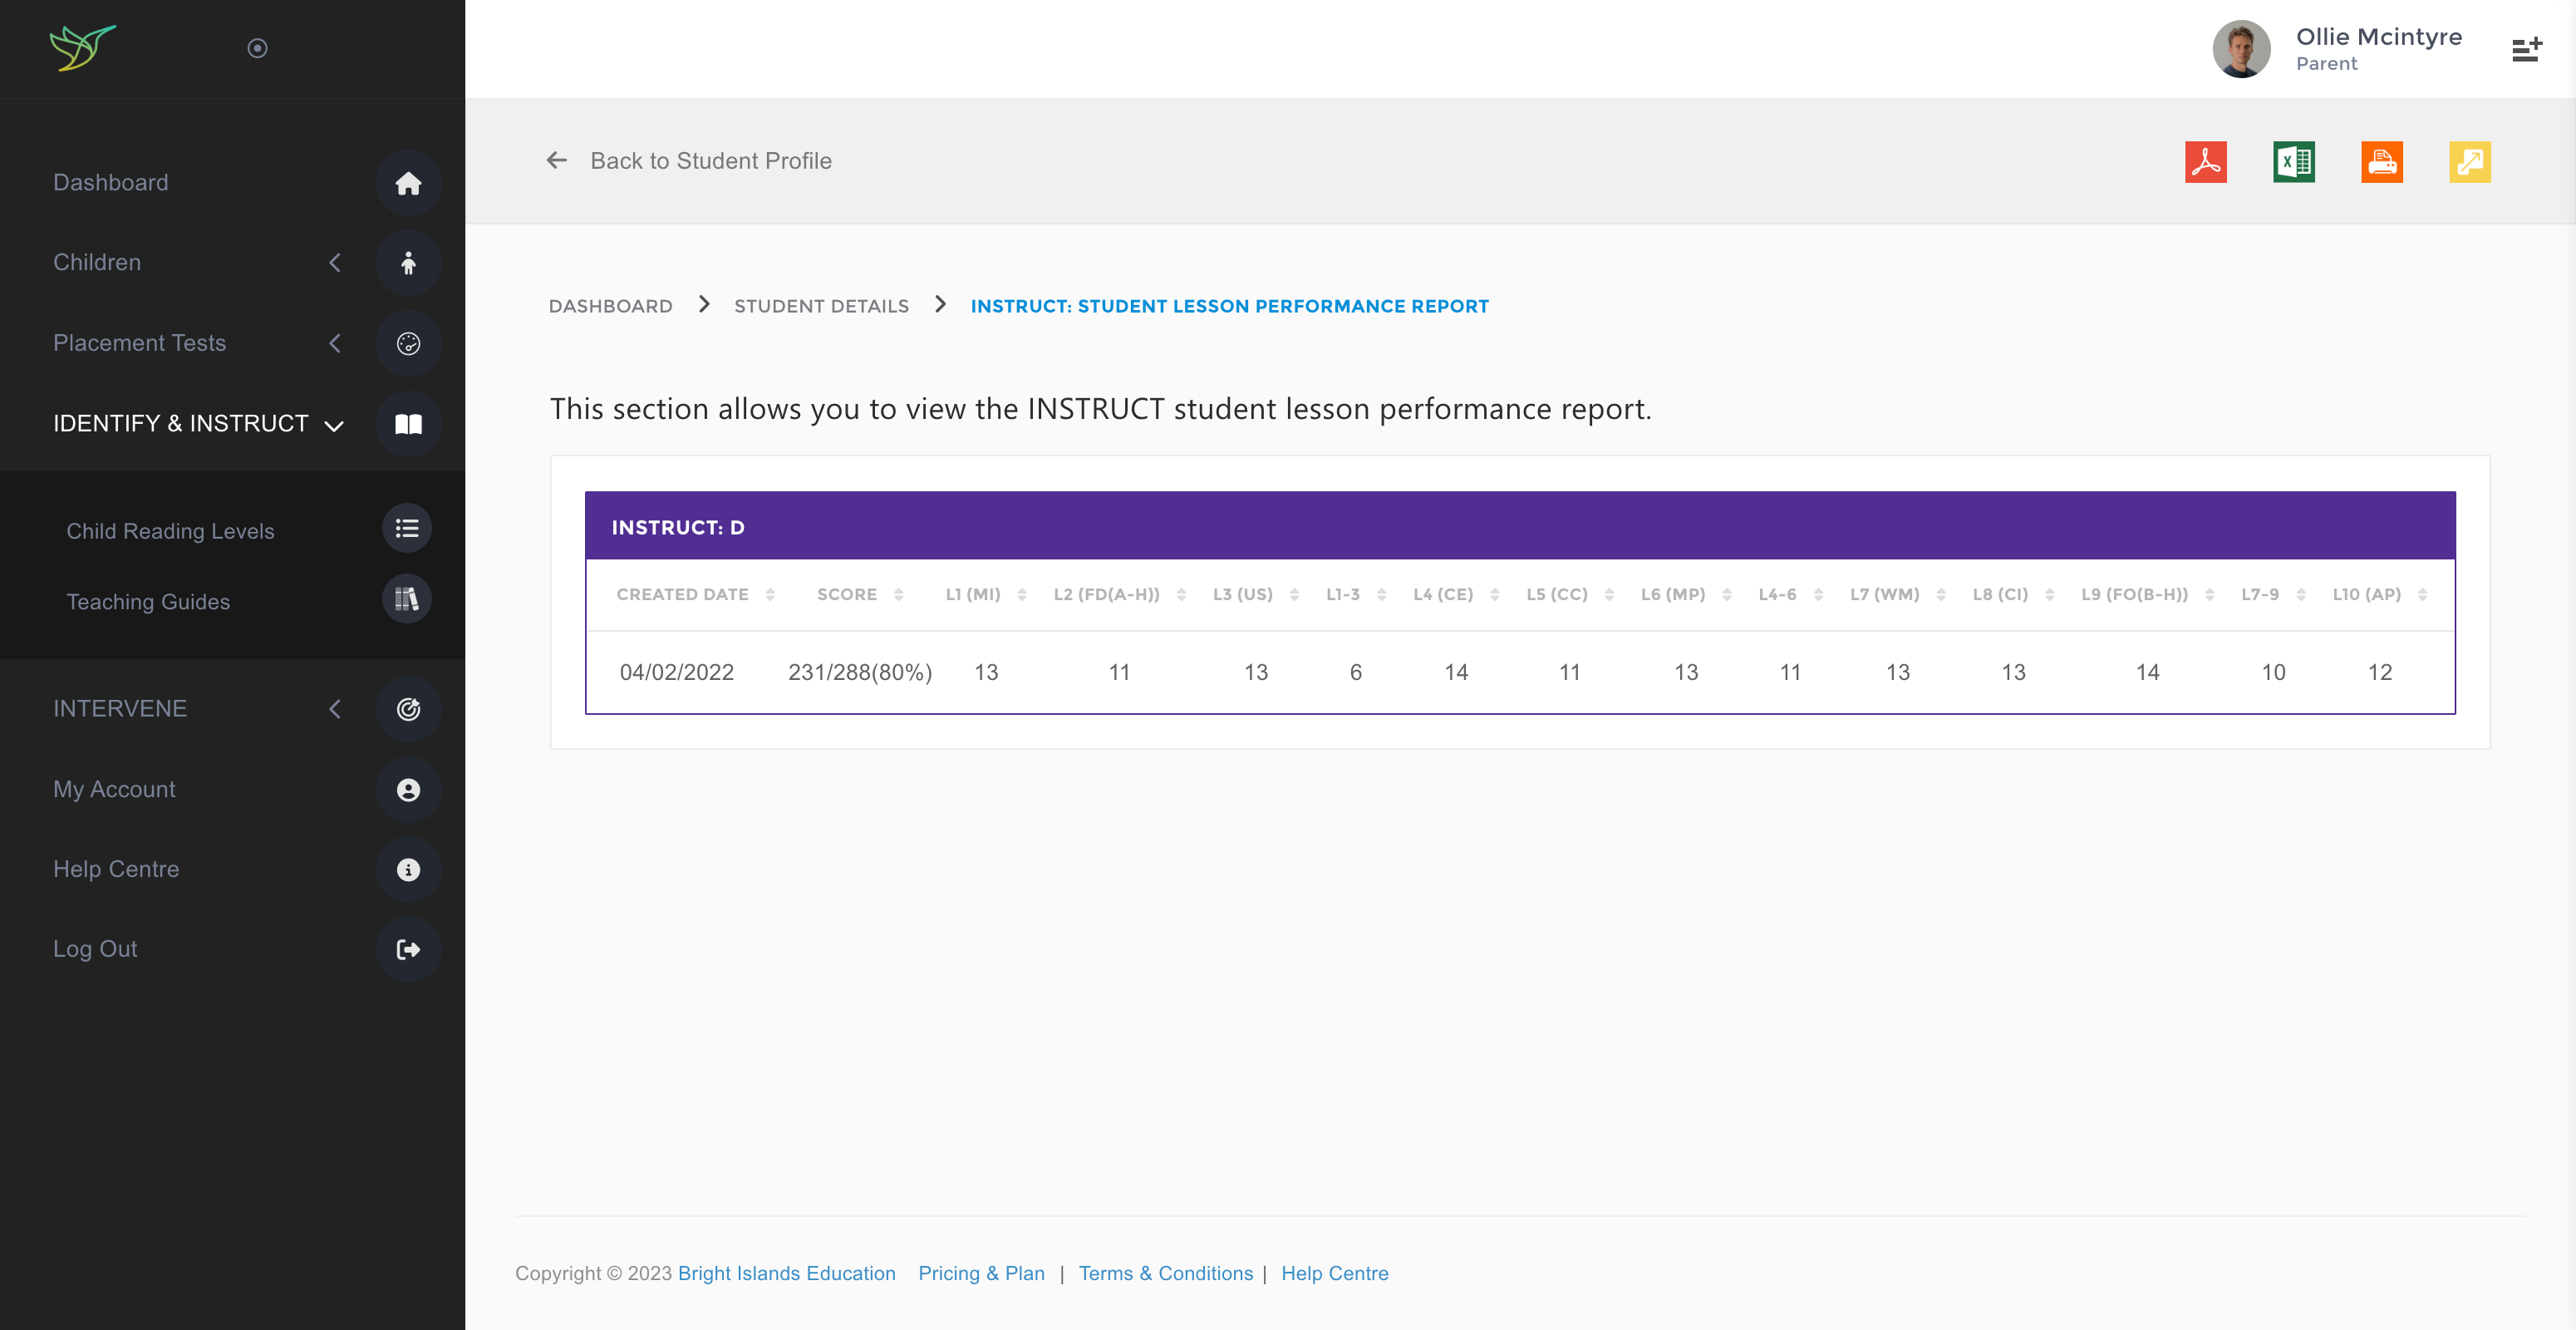The image size is (2576, 1330).
Task: Click the Teaching Guides books icon
Action: tap(406, 599)
